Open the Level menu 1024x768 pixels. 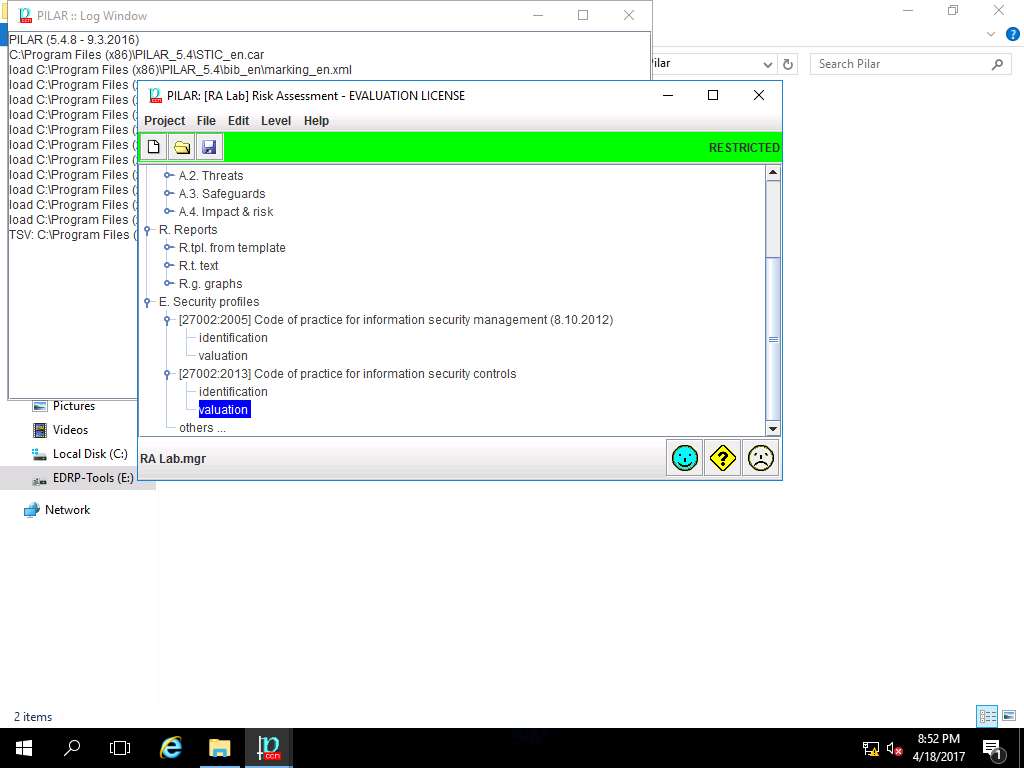pyautogui.click(x=276, y=121)
